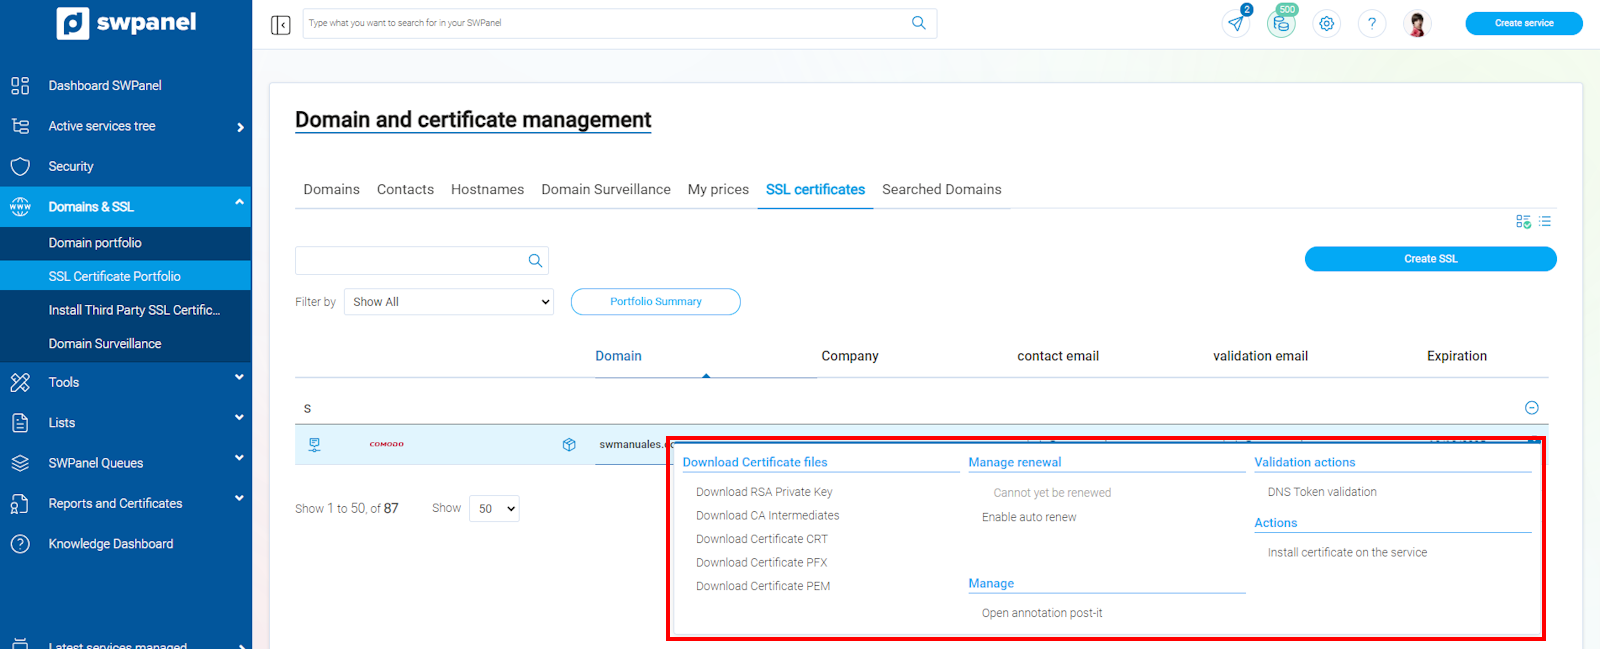This screenshot has height=649, width=1600.
Task: Click the user profile avatar
Action: 1417,24
